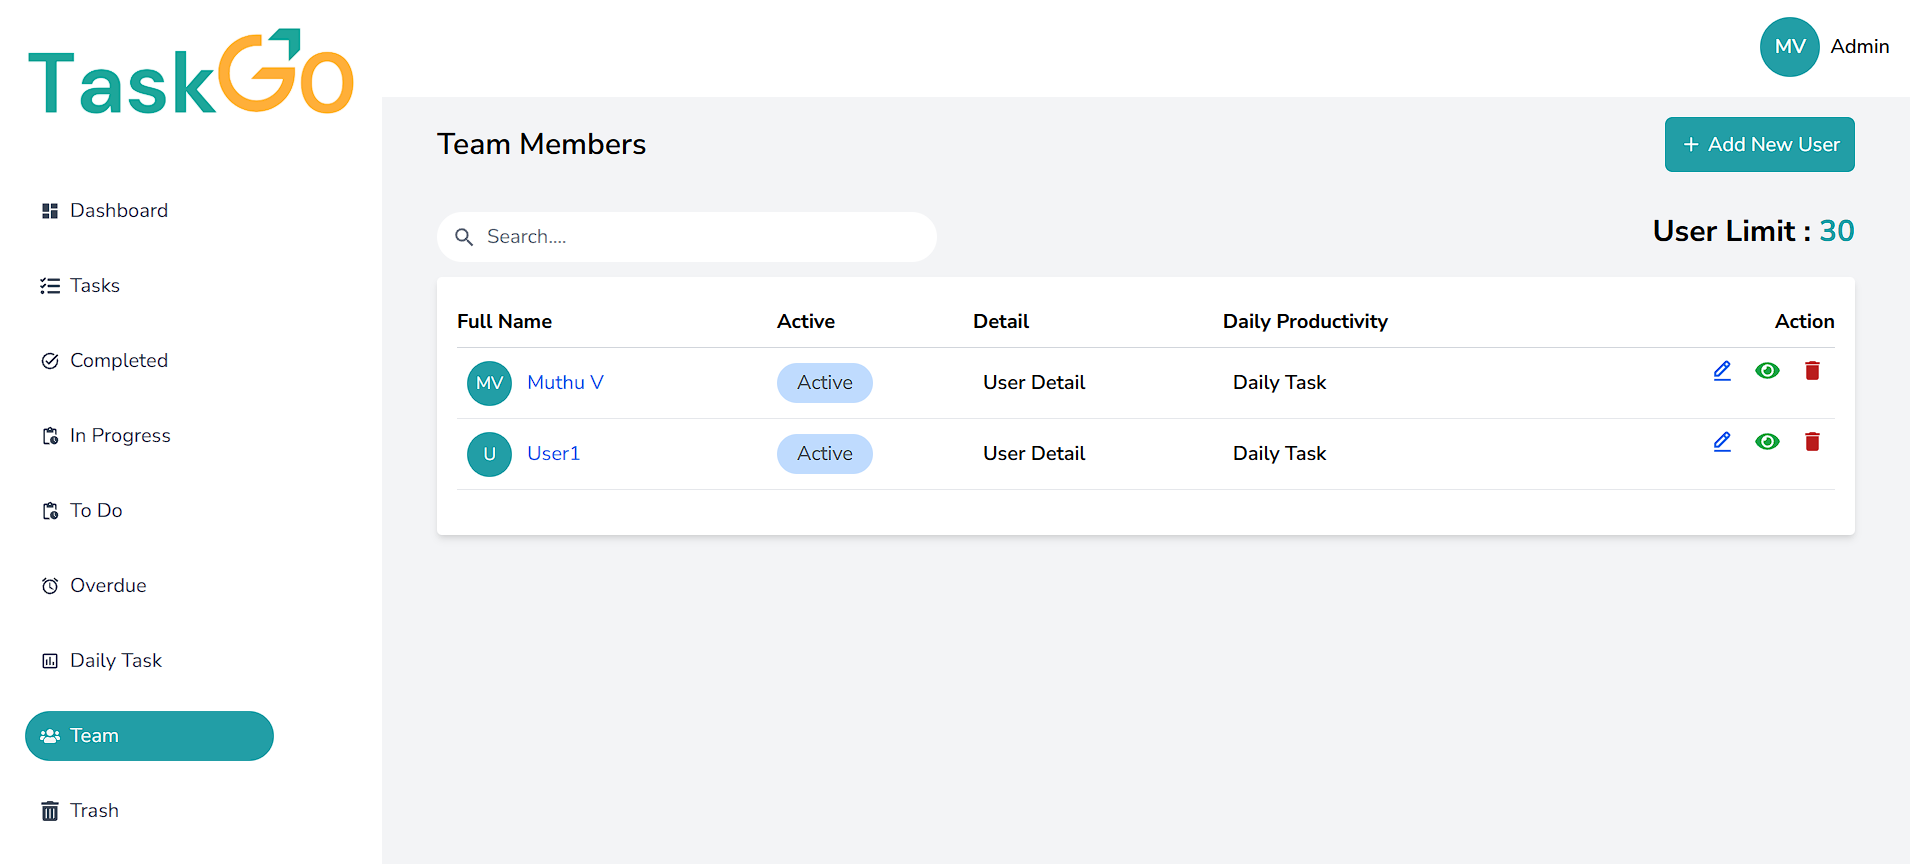The image size is (1919, 864).
Task: Select Overdue in the sidebar navigation
Action: [107, 586]
